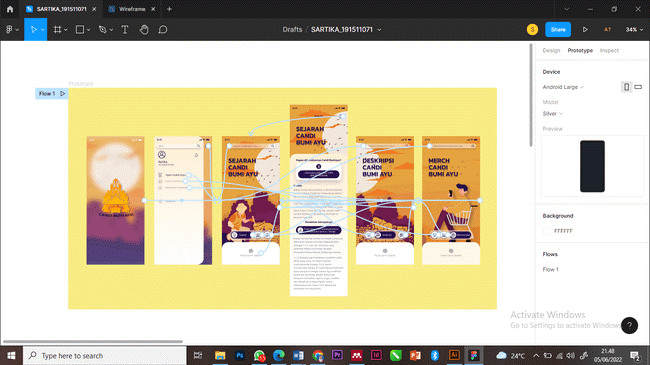This screenshot has height=365, width=650.
Task: Select the MERCH CANDI BUMI AYU frame
Action: pyautogui.click(x=451, y=200)
